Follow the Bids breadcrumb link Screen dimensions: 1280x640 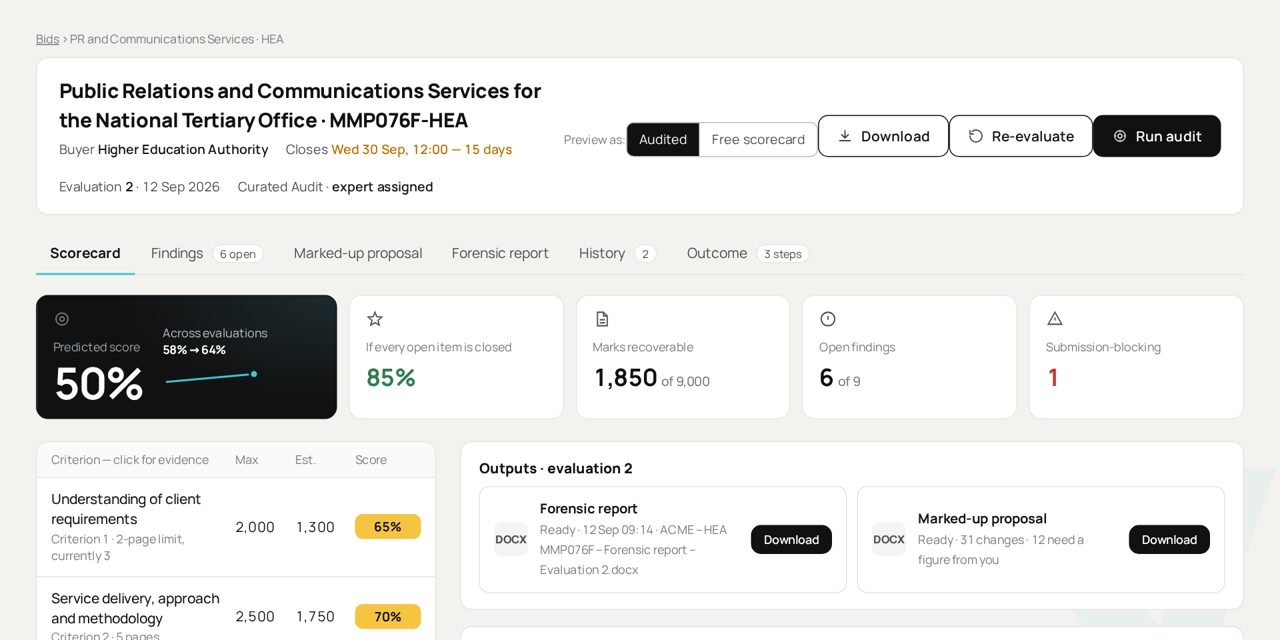point(48,39)
